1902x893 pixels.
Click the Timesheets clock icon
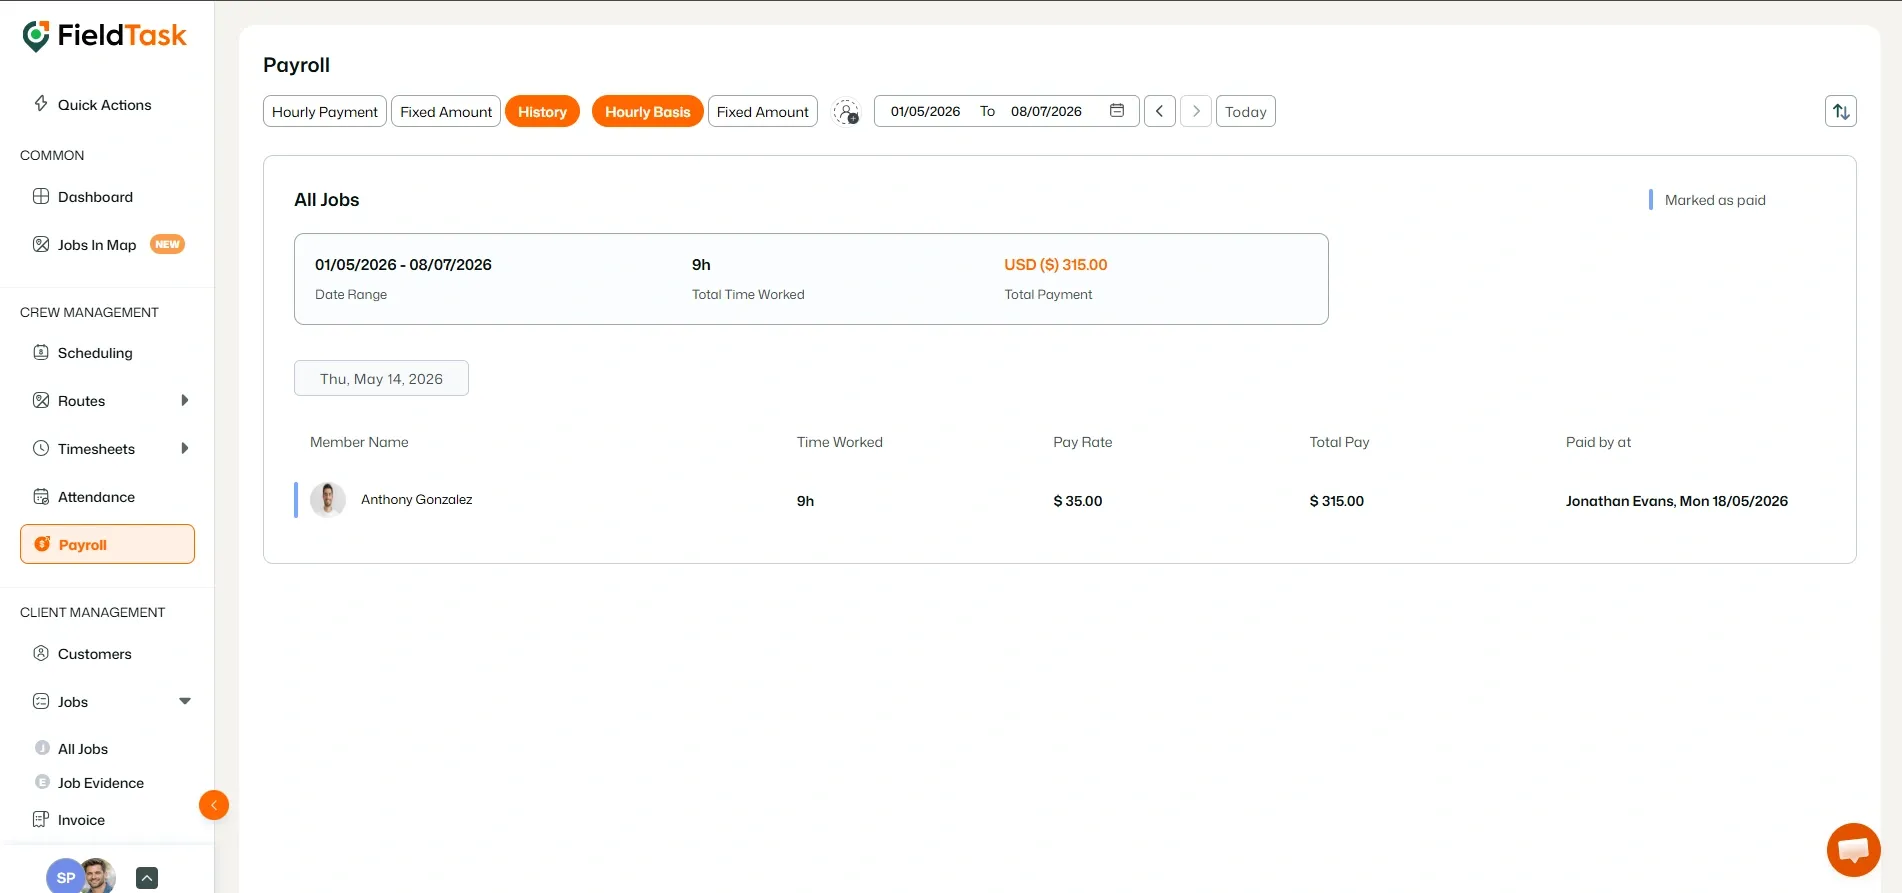(x=41, y=448)
